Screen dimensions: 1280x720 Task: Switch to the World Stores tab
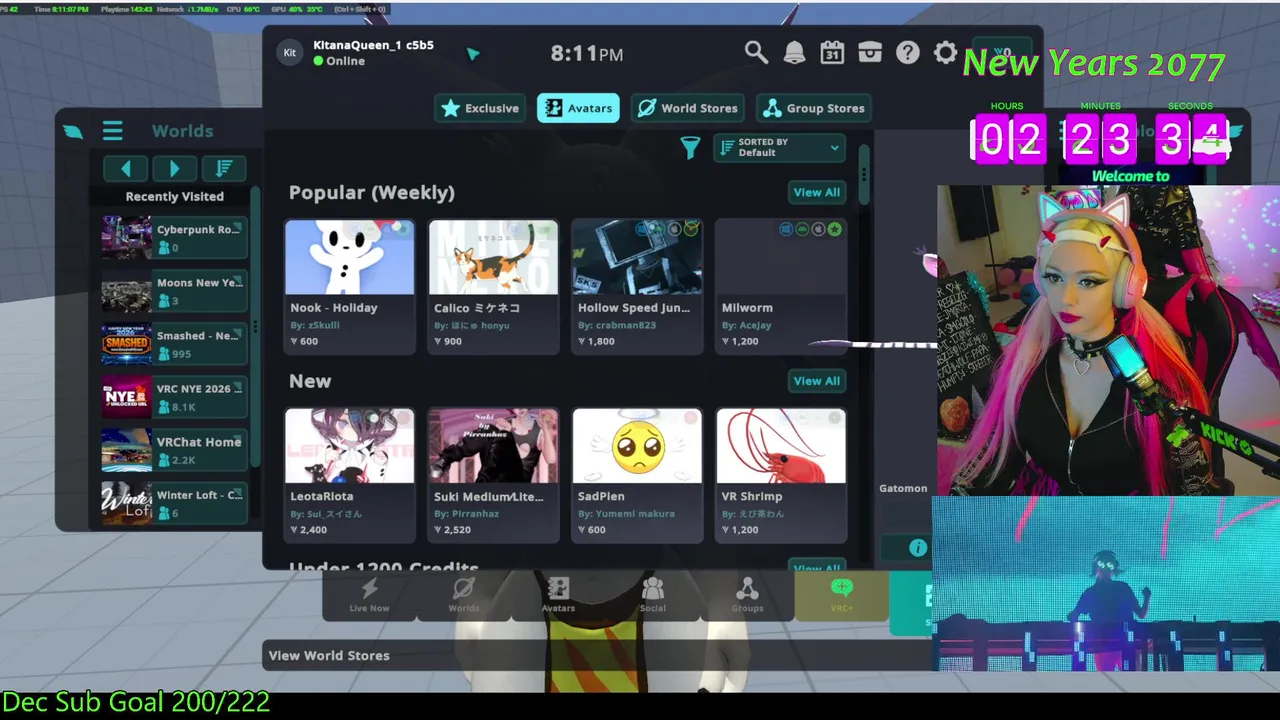point(687,108)
